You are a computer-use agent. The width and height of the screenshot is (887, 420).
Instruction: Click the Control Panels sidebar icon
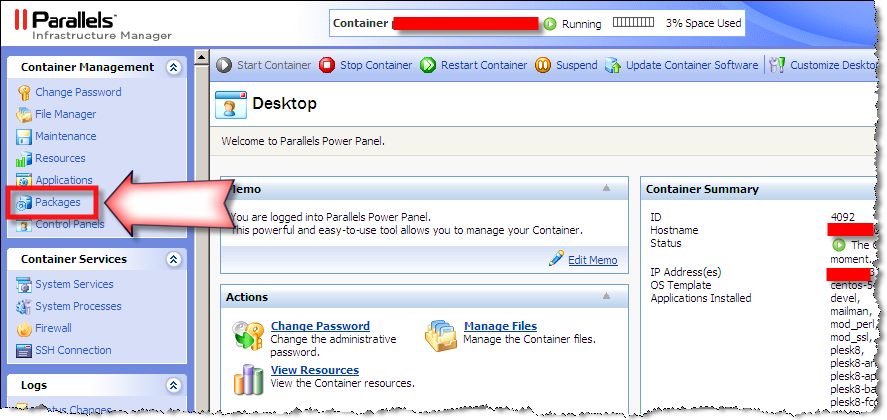tap(24, 225)
